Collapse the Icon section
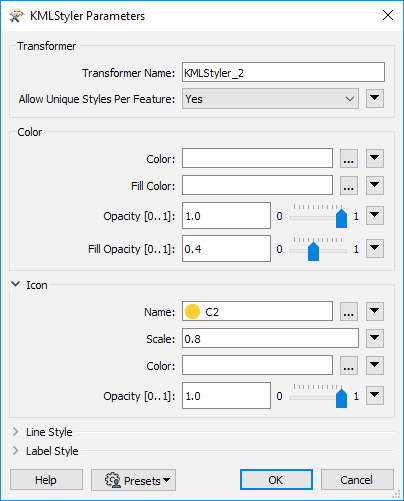 16,284
